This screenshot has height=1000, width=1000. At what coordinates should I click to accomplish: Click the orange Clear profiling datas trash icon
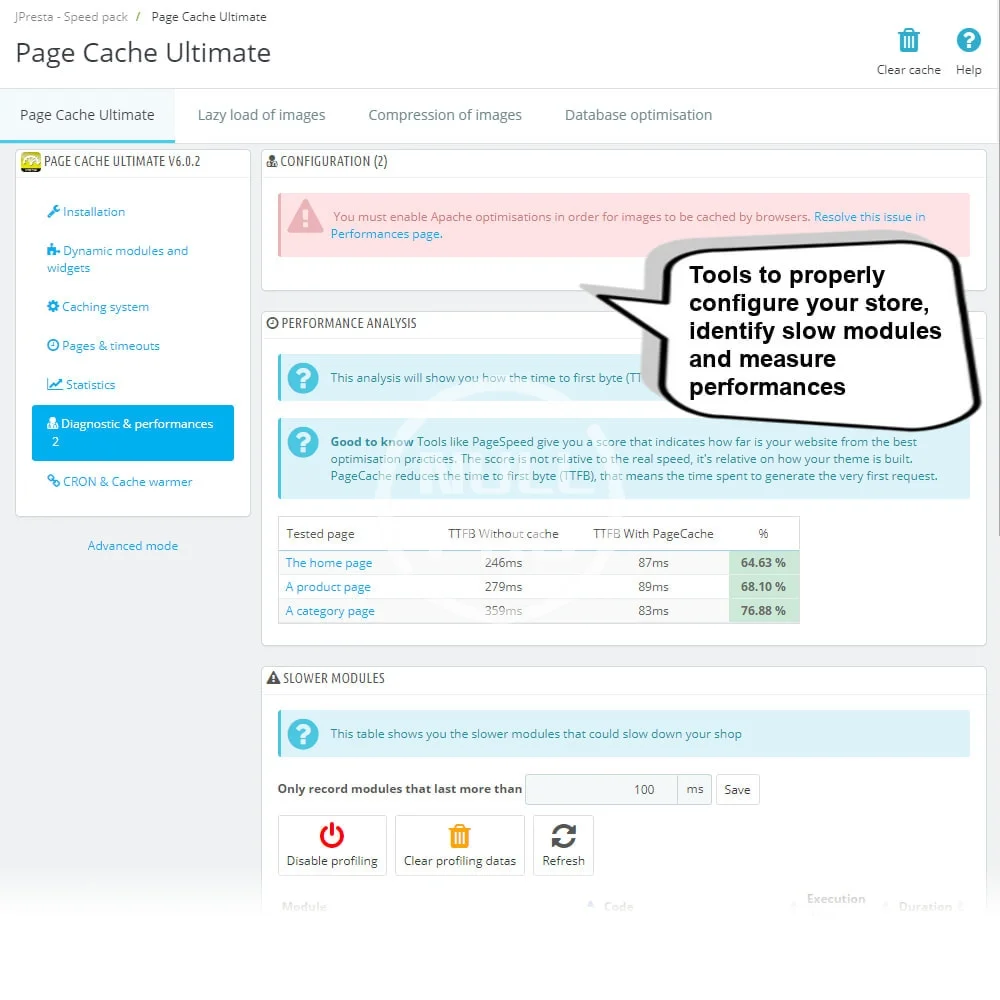459,836
